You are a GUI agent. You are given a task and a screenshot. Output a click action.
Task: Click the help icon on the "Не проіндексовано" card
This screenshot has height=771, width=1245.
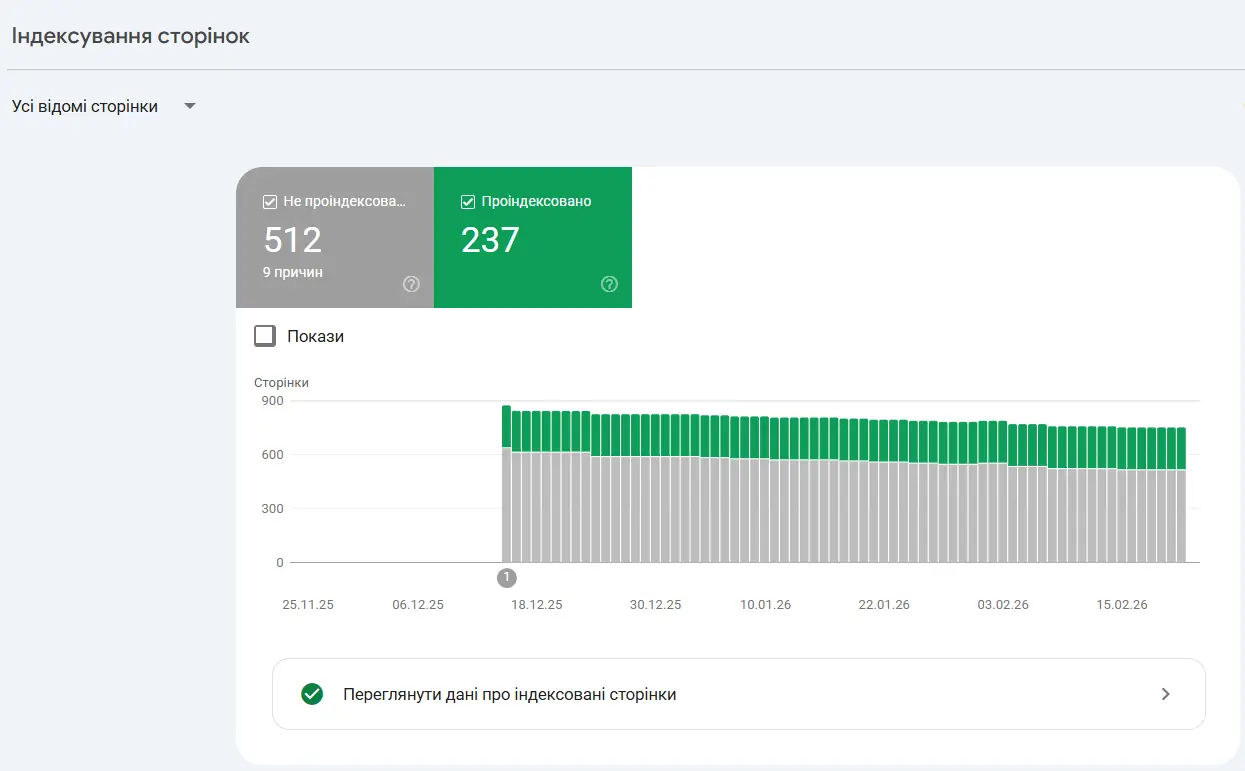(x=411, y=284)
